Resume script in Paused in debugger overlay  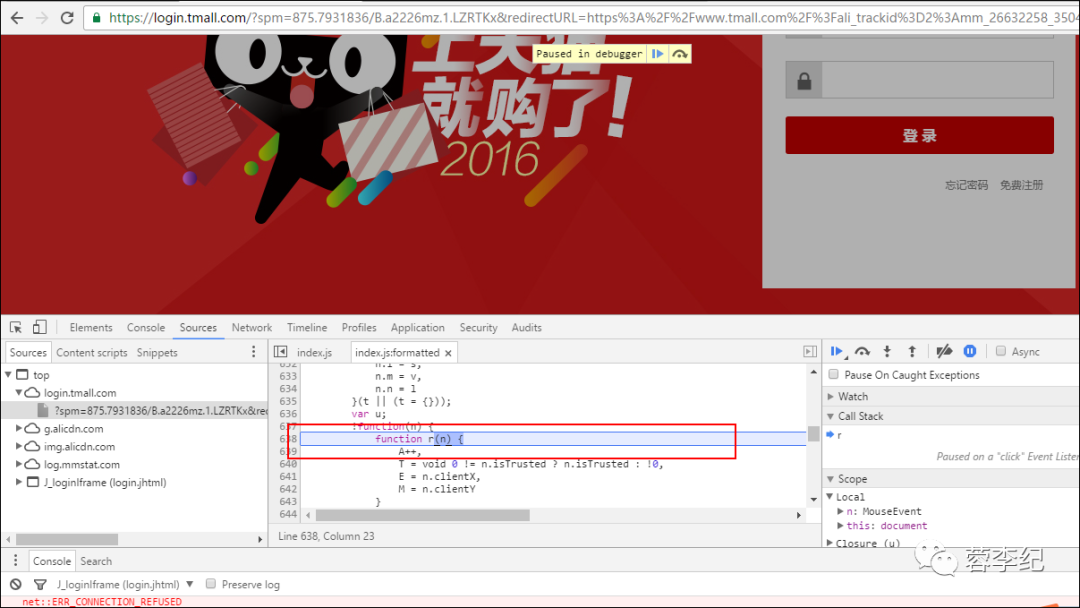[x=658, y=54]
